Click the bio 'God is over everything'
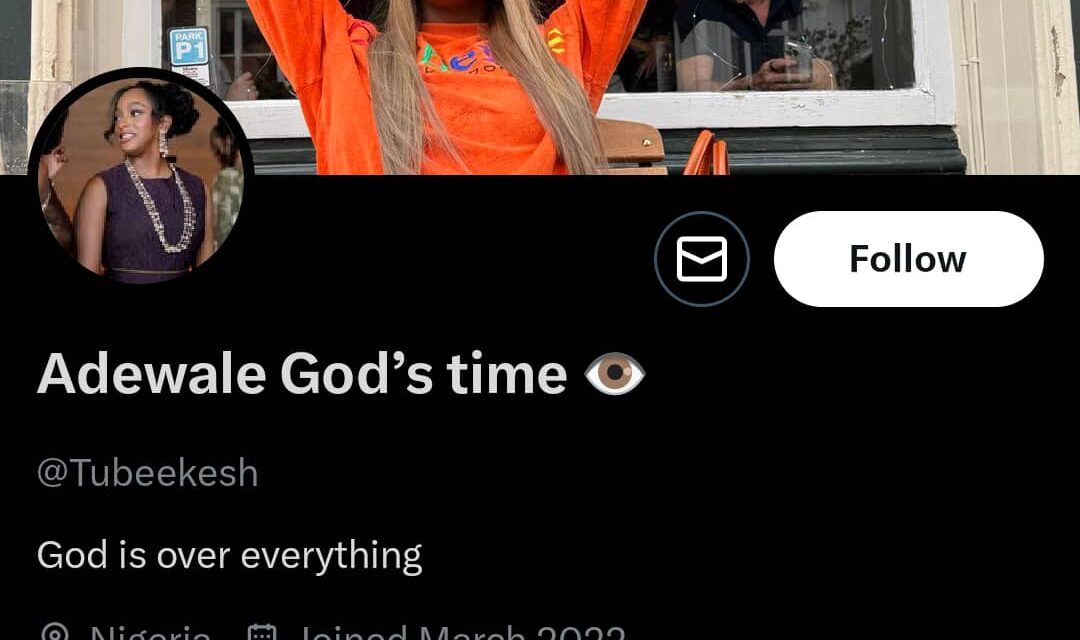This screenshot has height=640, width=1080. (x=229, y=555)
